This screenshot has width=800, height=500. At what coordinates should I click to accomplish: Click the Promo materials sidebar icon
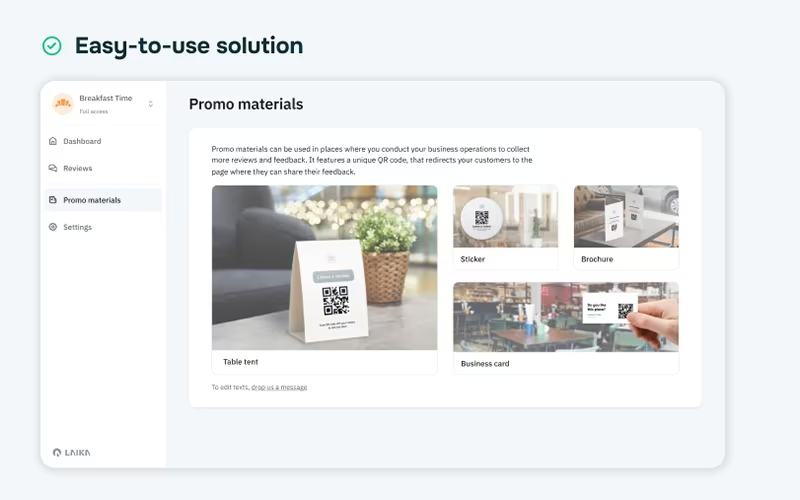pos(53,200)
